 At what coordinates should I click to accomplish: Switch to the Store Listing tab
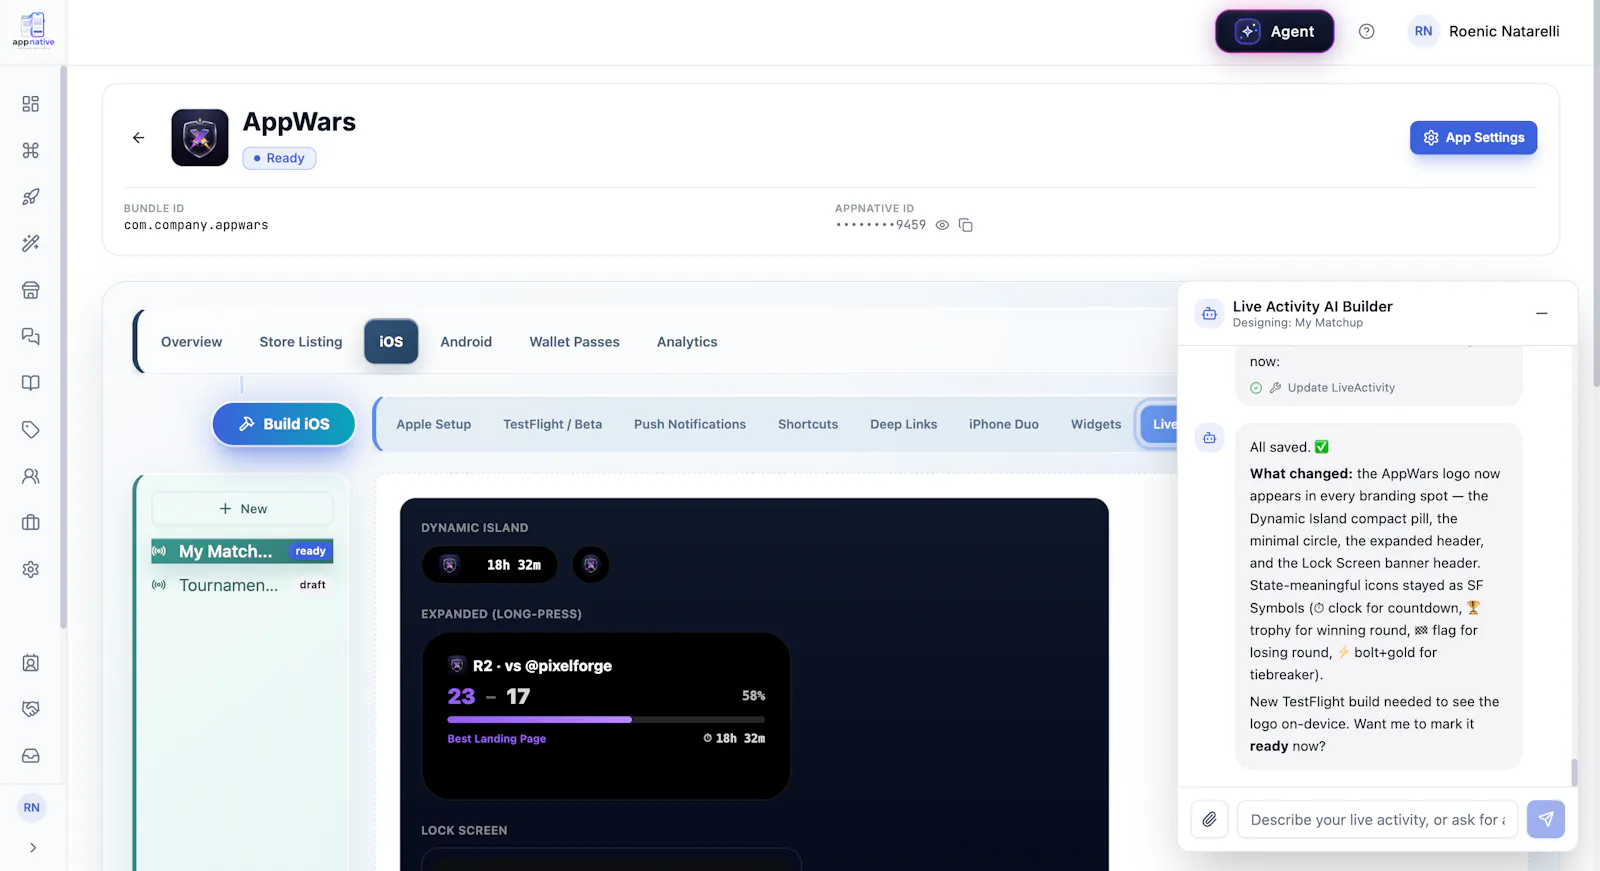click(301, 342)
